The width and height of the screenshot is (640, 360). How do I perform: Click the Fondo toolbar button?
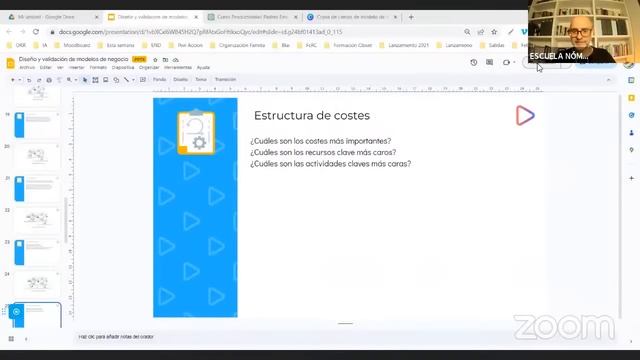pos(160,80)
